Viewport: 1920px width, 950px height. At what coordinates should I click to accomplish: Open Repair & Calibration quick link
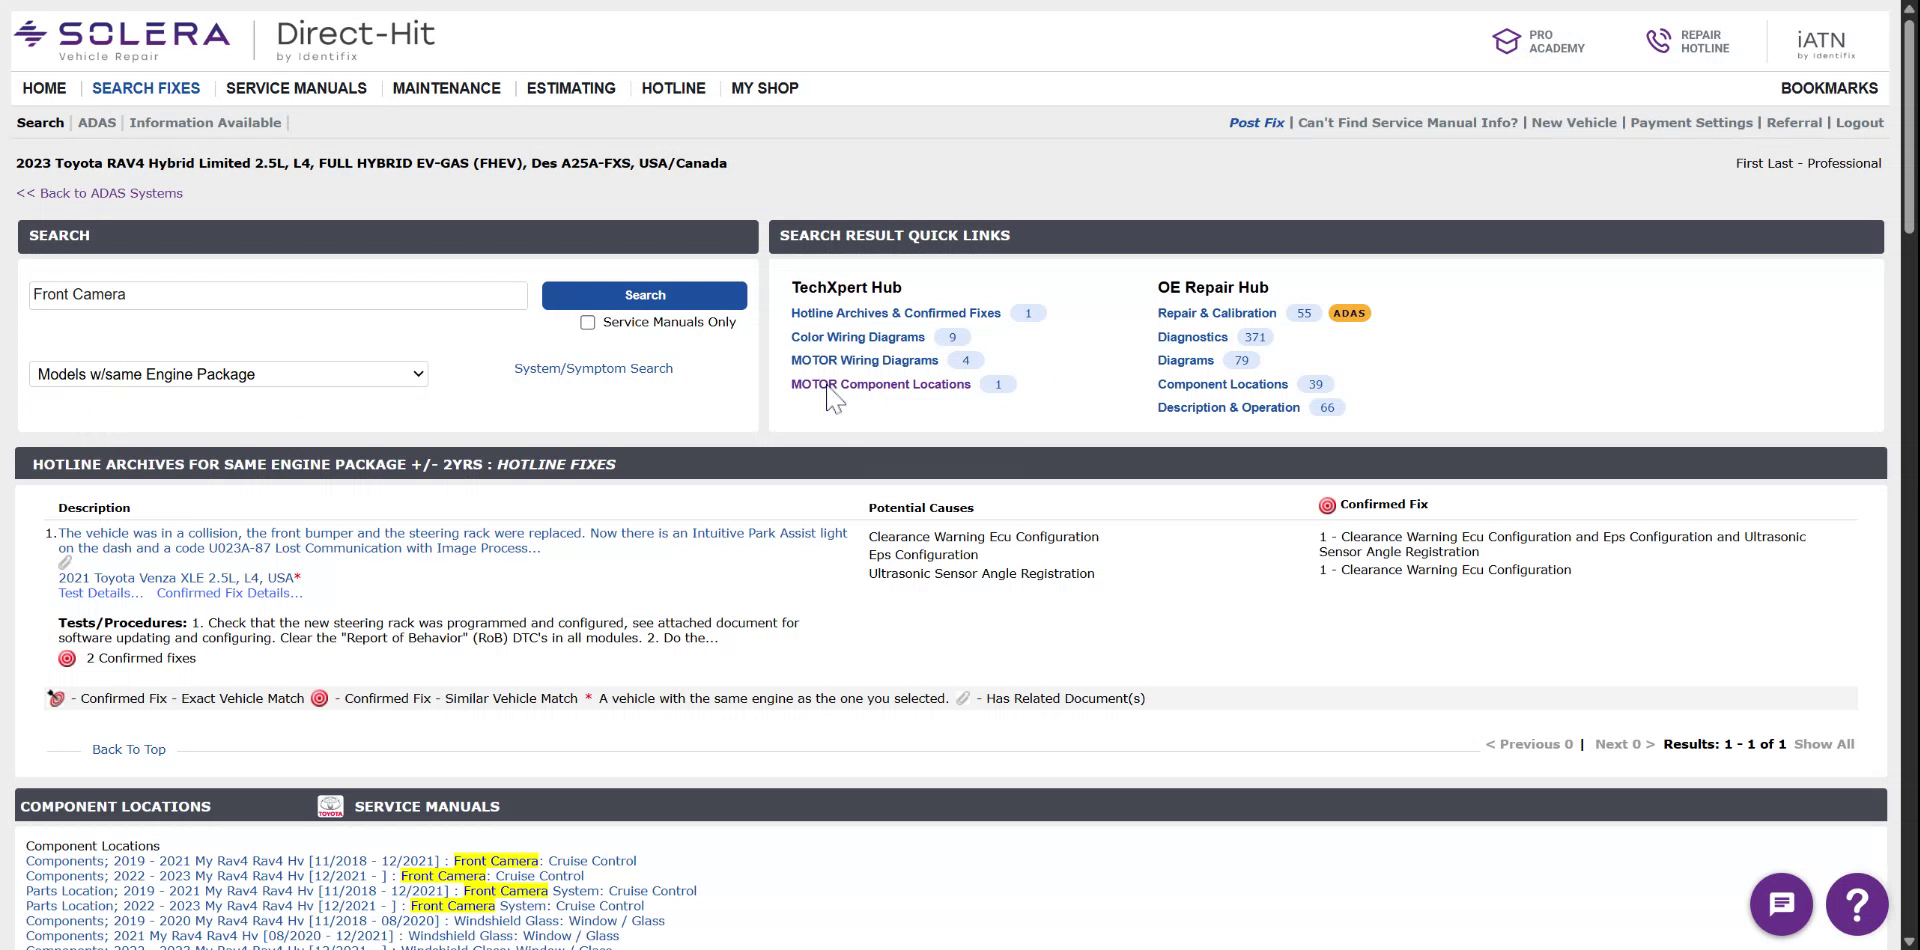click(x=1216, y=313)
